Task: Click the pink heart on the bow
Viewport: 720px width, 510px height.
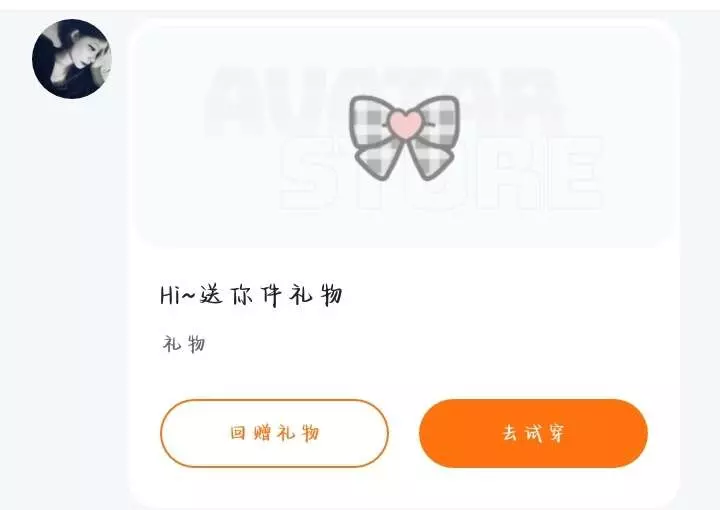Action: click(x=404, y=123)
